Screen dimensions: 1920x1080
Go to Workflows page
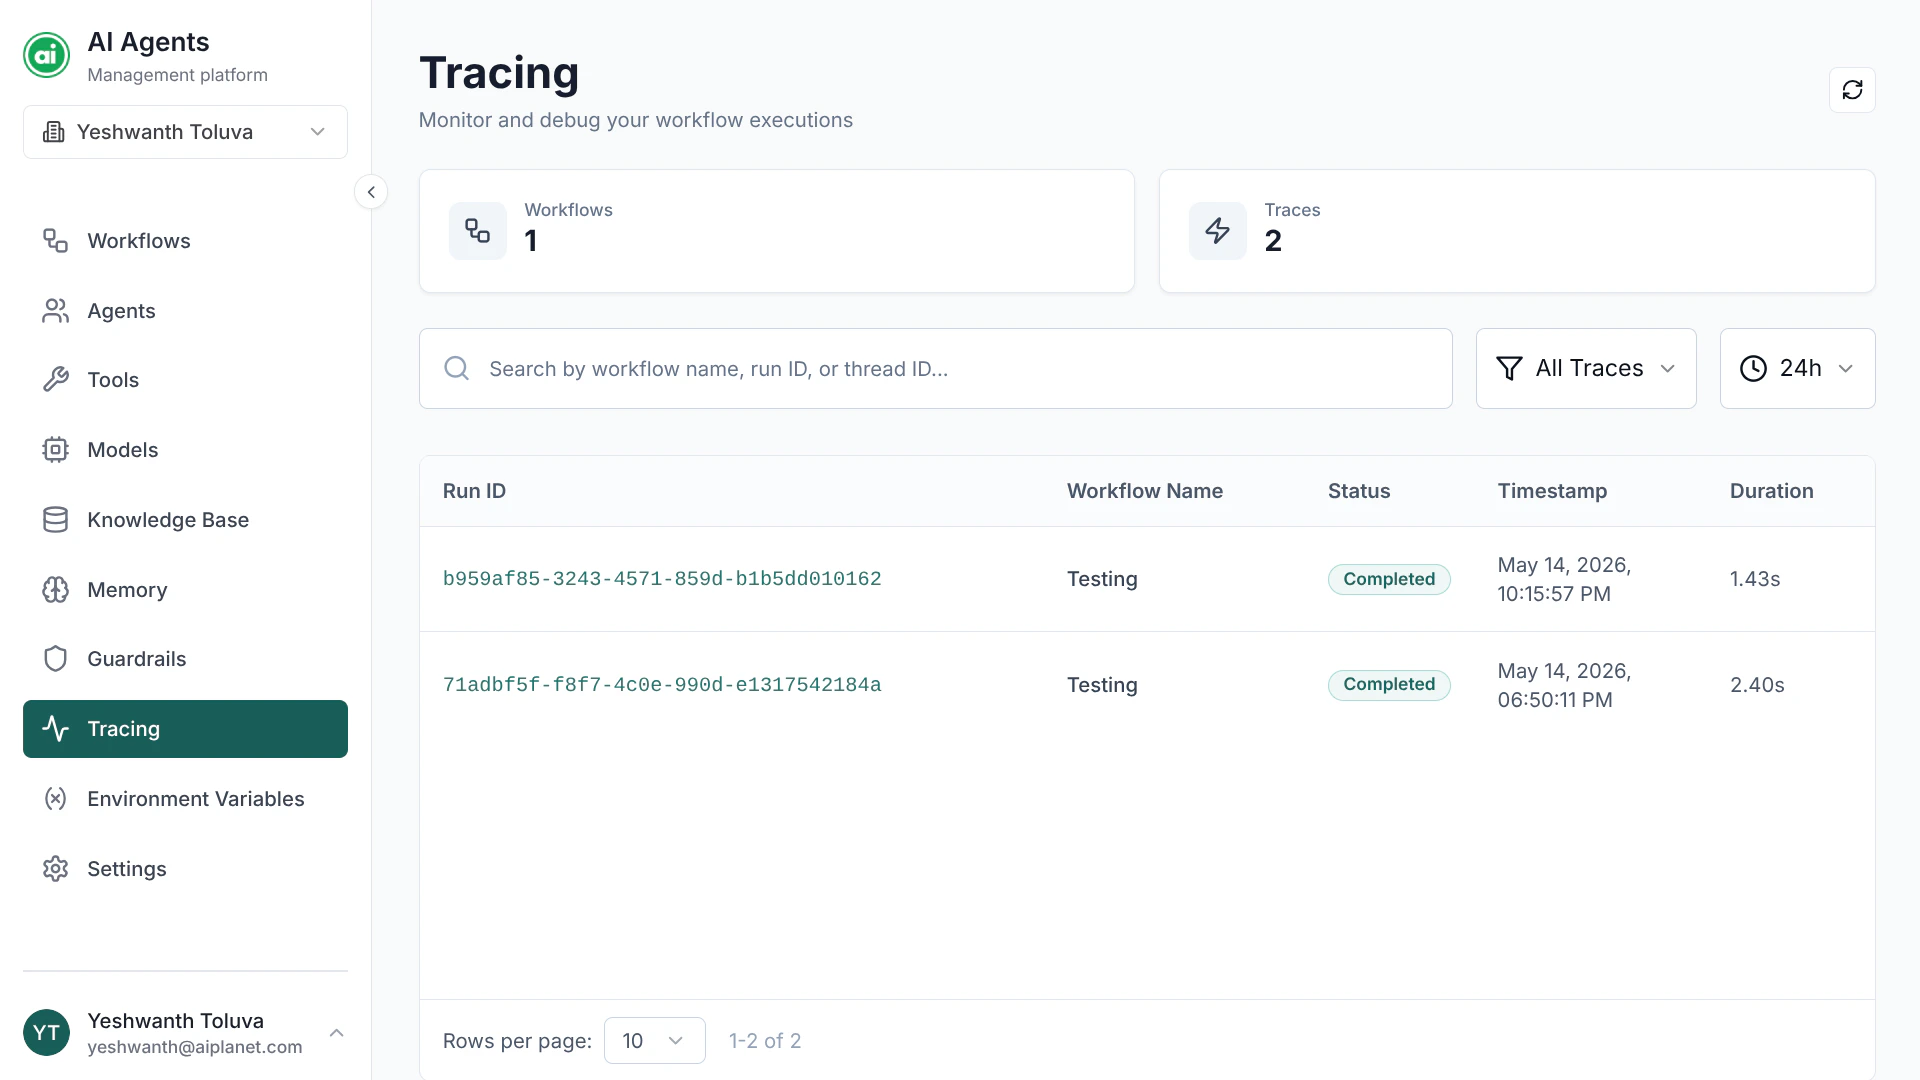[x=185, y=241]
